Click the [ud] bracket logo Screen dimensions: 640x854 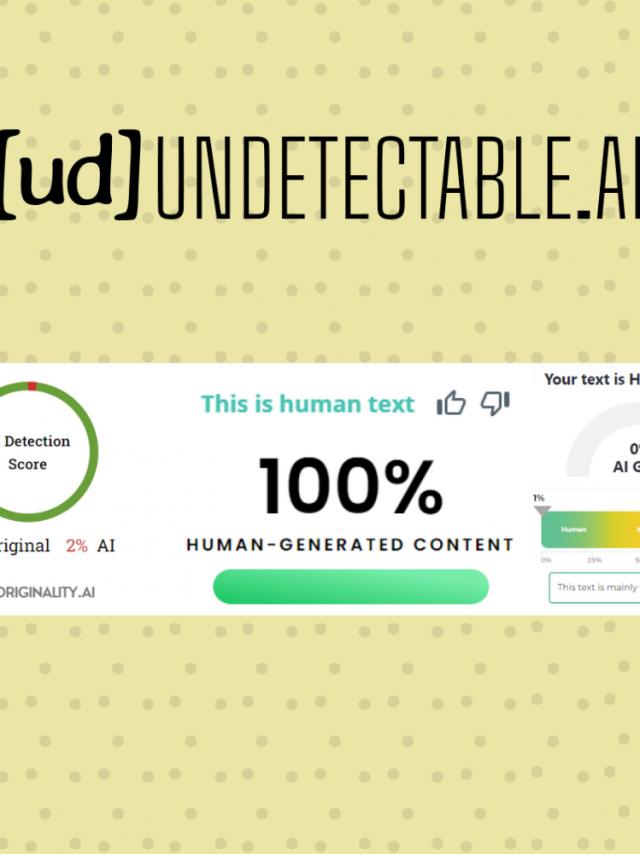pyautogui.click(x=69, y=186)
